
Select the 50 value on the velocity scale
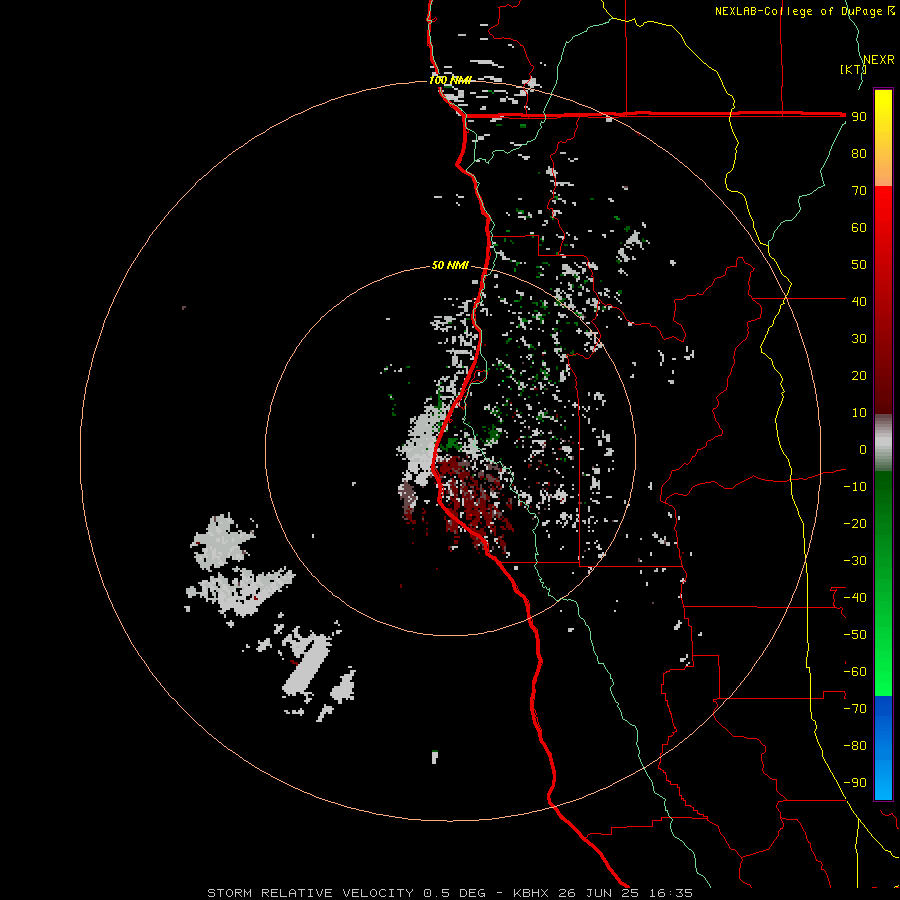click(x=859, y=265)
